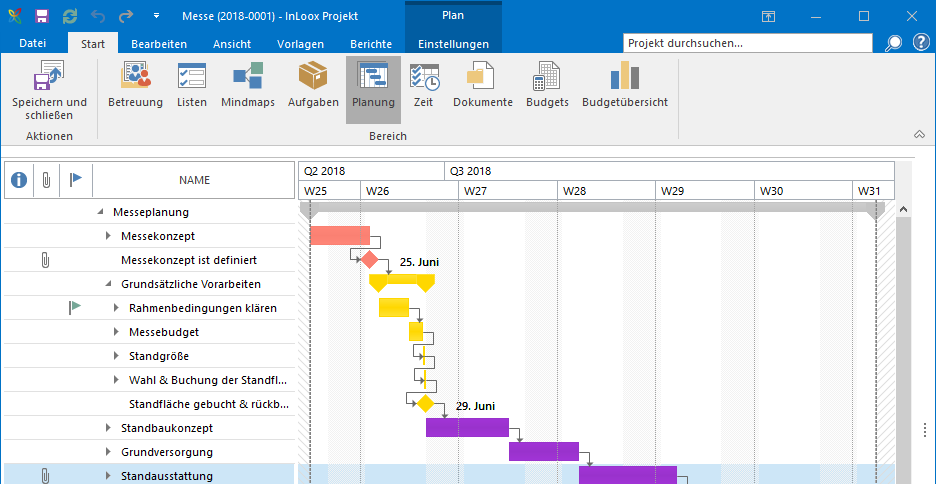Click flag icon on Rahmenbedingungen klären row
Image resolution: width=936 pixels, height=484 pixels.
(75, 308)
